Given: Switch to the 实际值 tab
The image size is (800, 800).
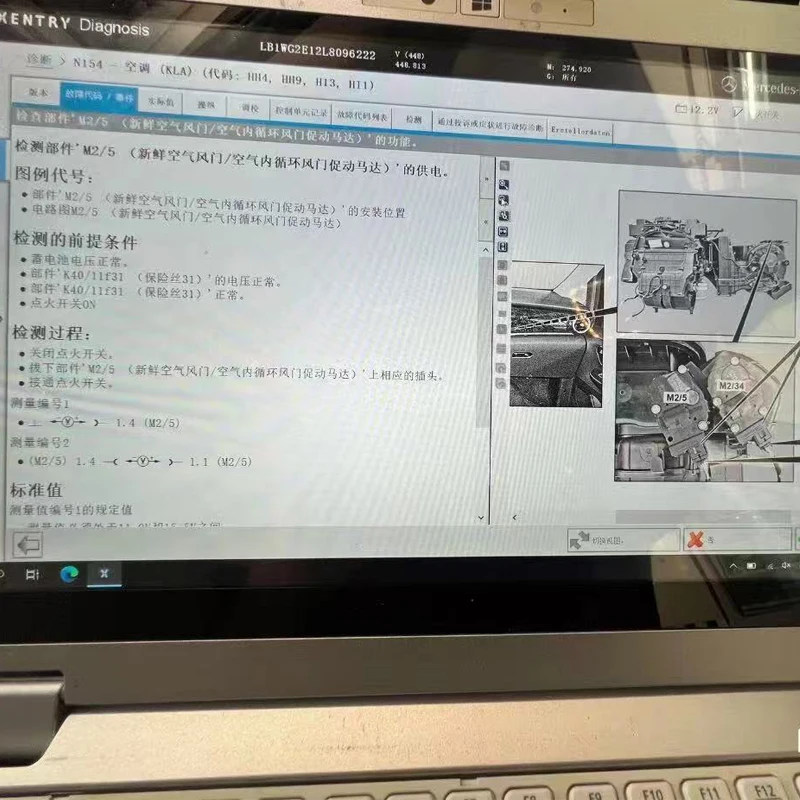Looking at the screenshot, I should pos(160,101).
